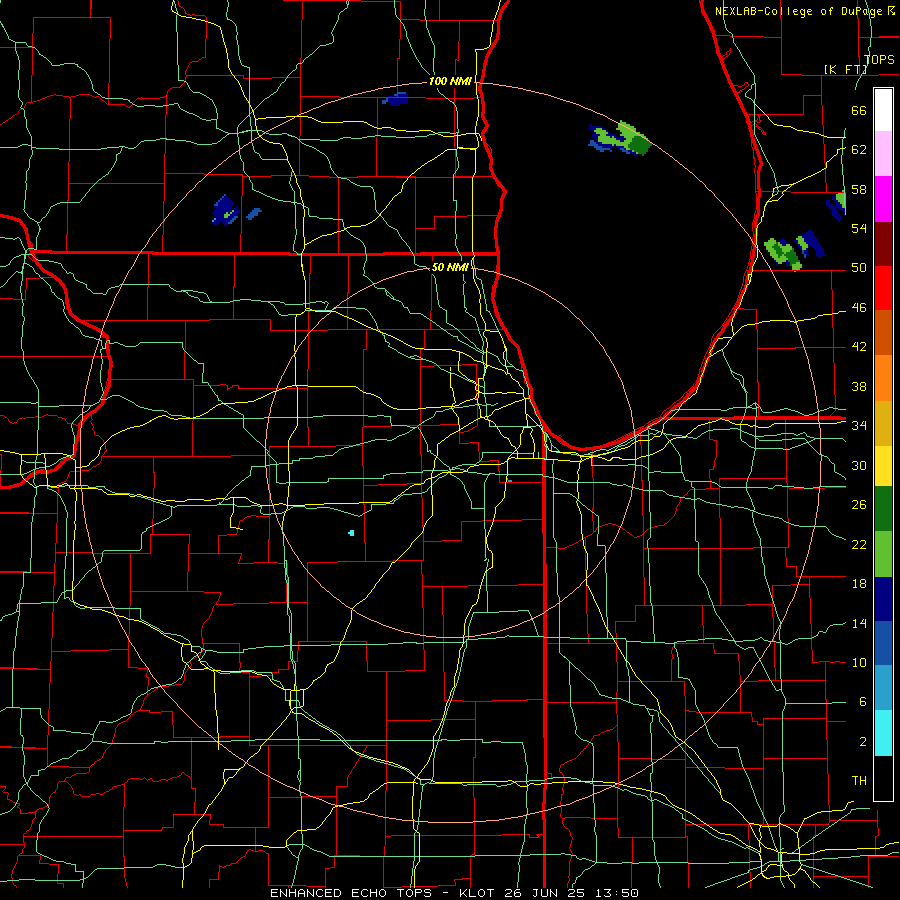Click the navy echo containing a green pixel
900x900 pixels.
pos(225,211)
